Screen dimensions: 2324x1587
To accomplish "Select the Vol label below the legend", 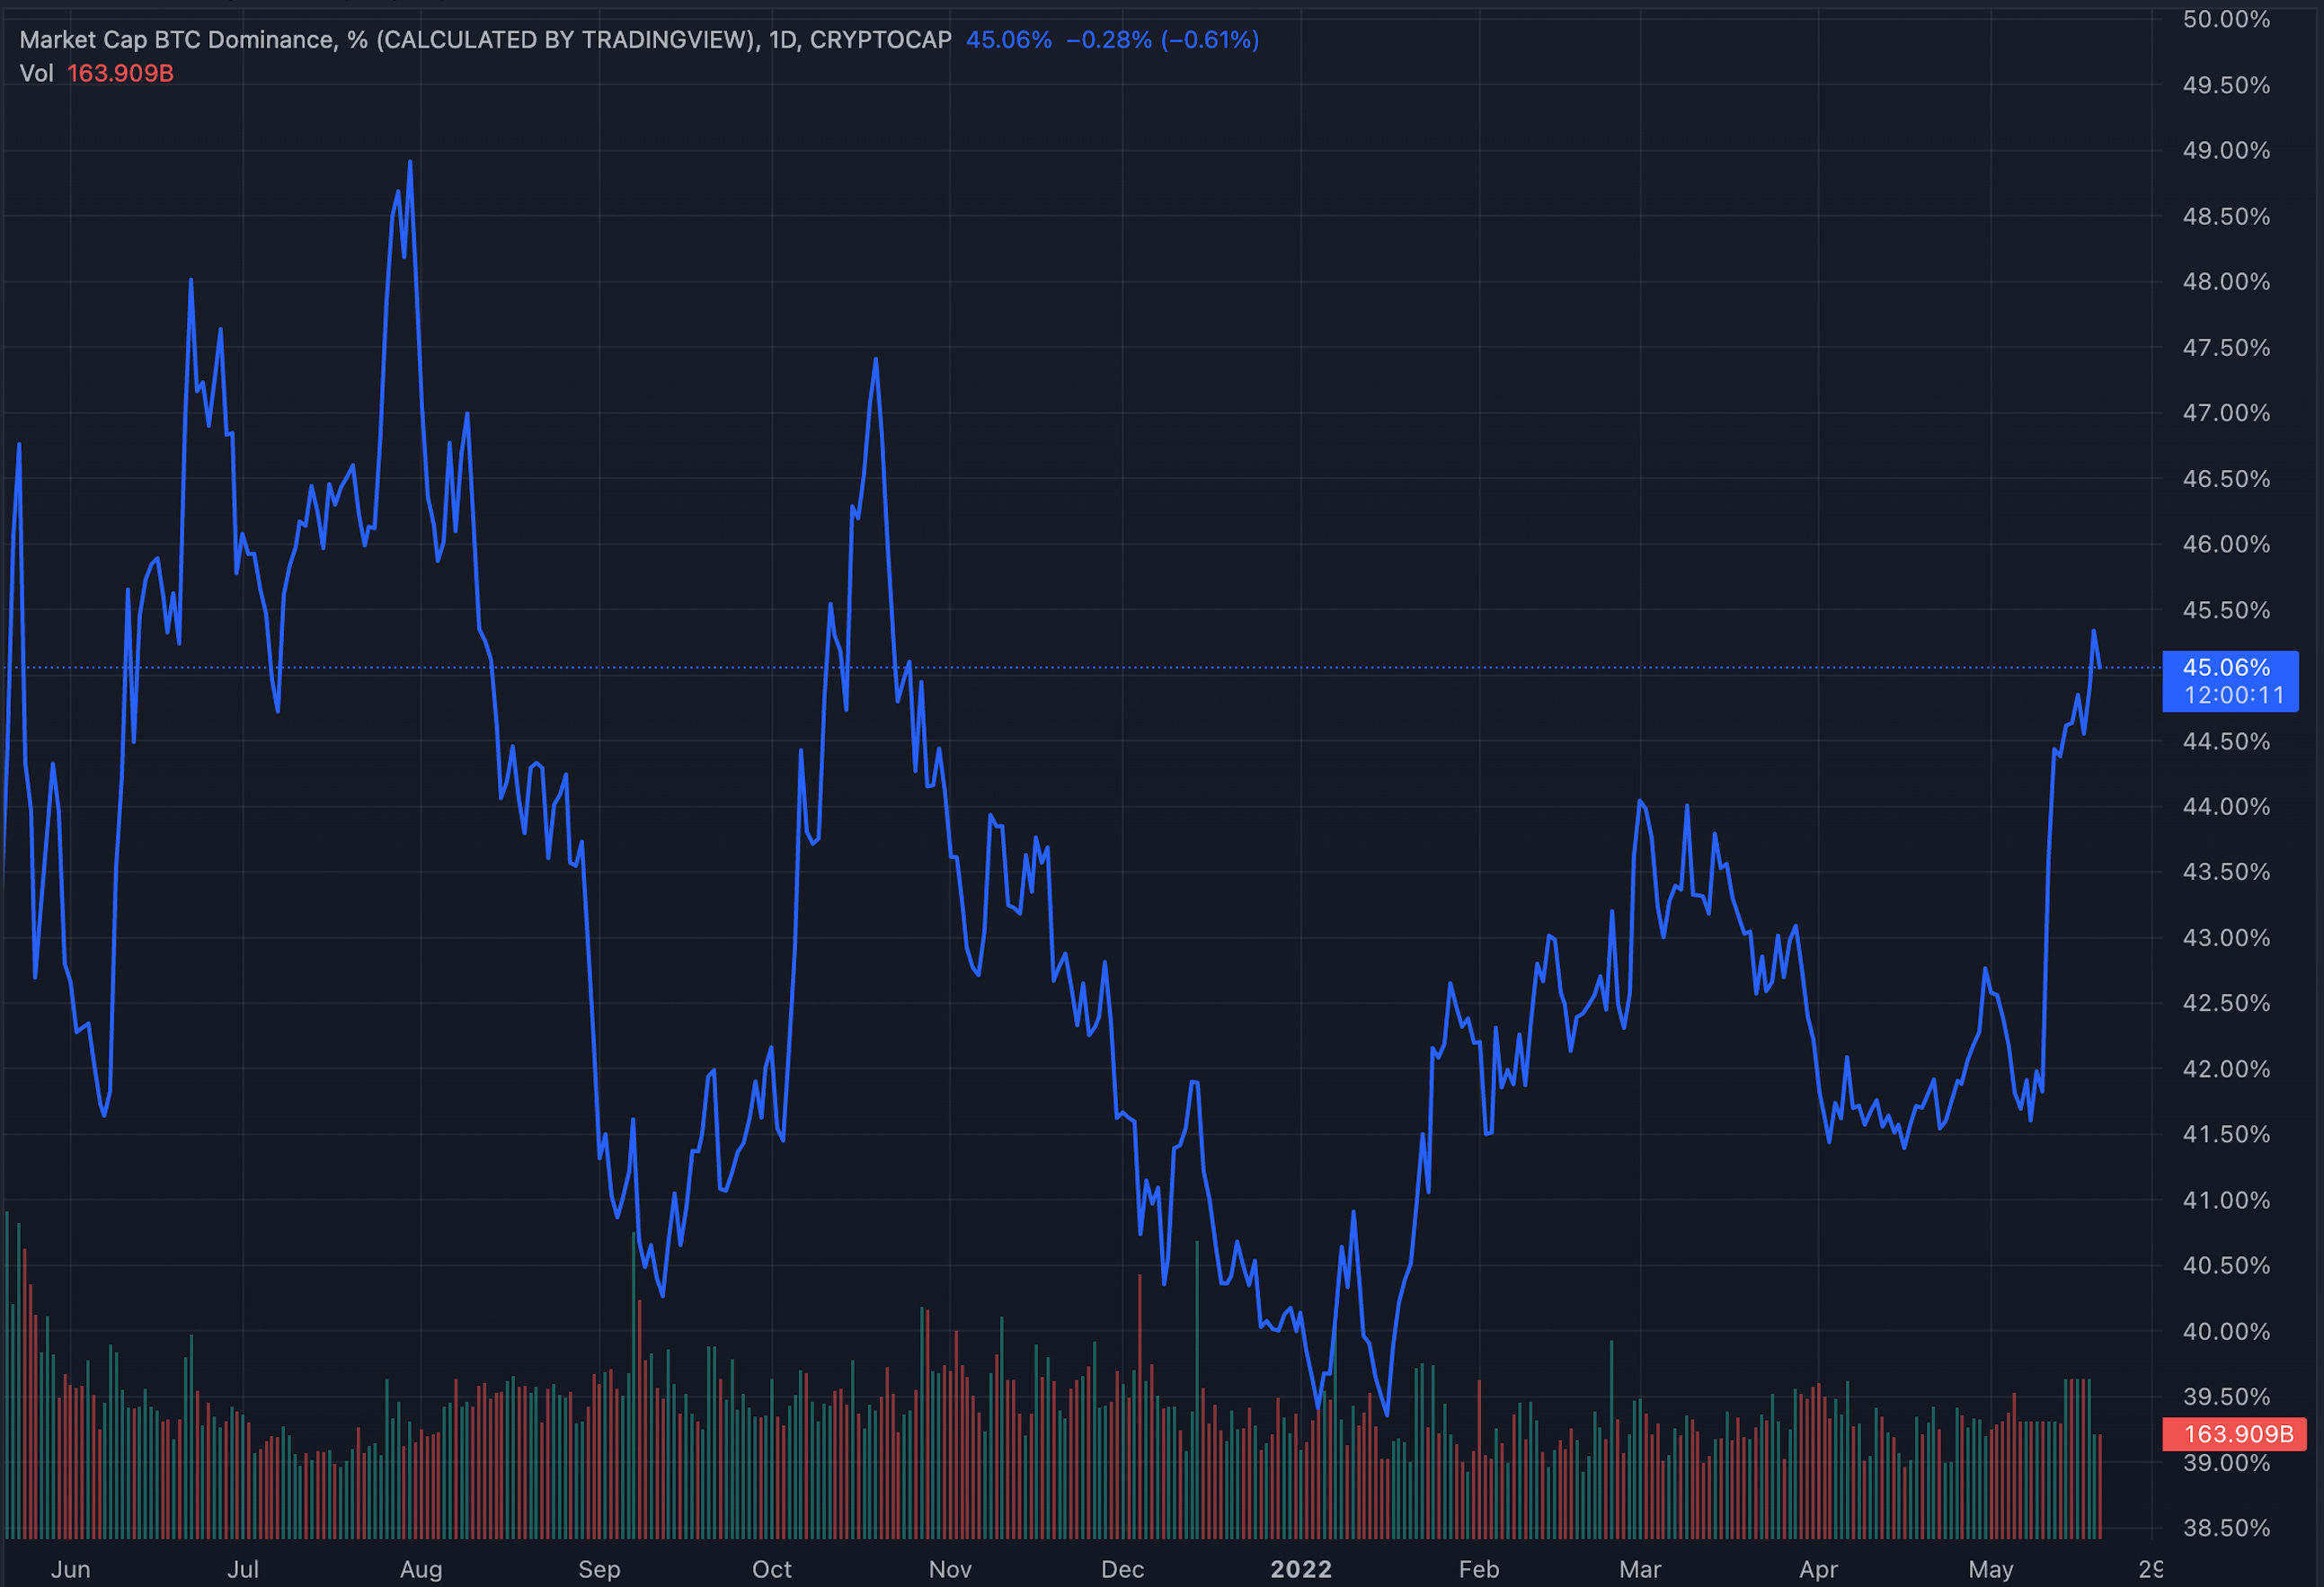I will [x=37, y=74].
